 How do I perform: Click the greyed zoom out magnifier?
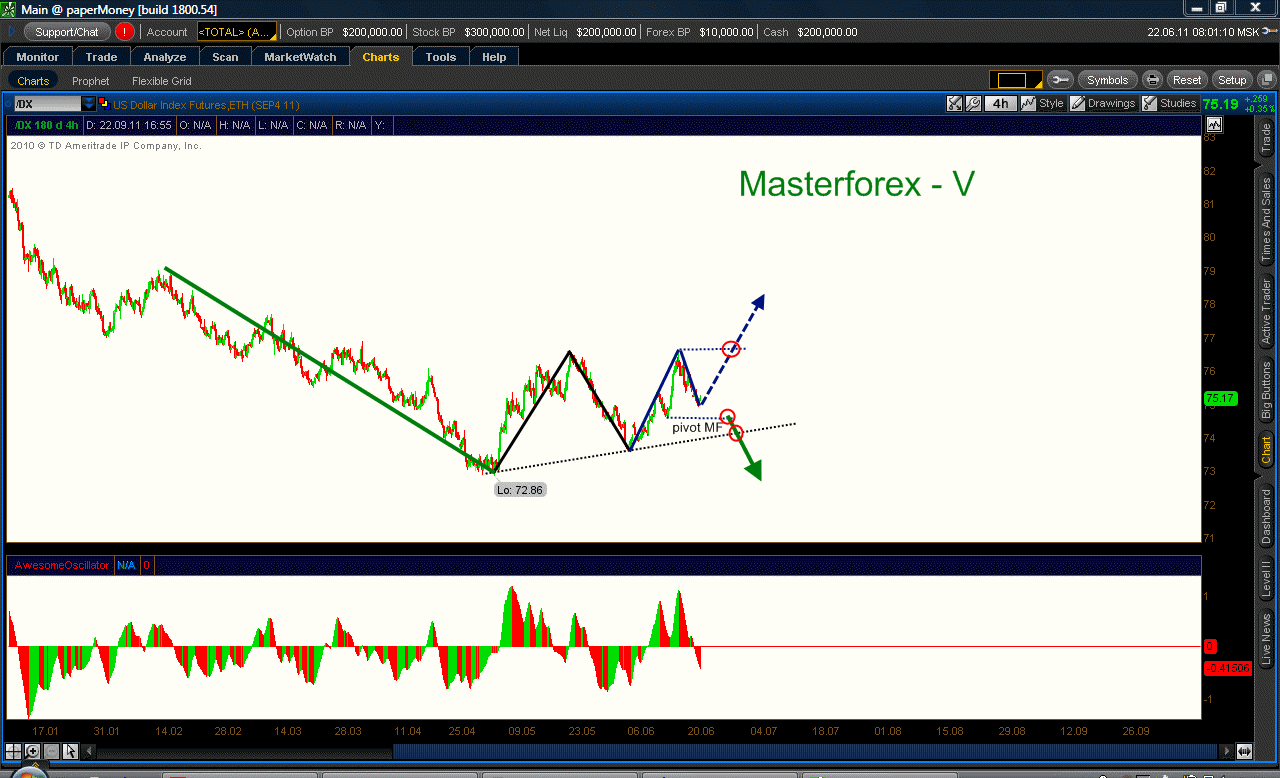pyautogui.click(x=51, y=751)
